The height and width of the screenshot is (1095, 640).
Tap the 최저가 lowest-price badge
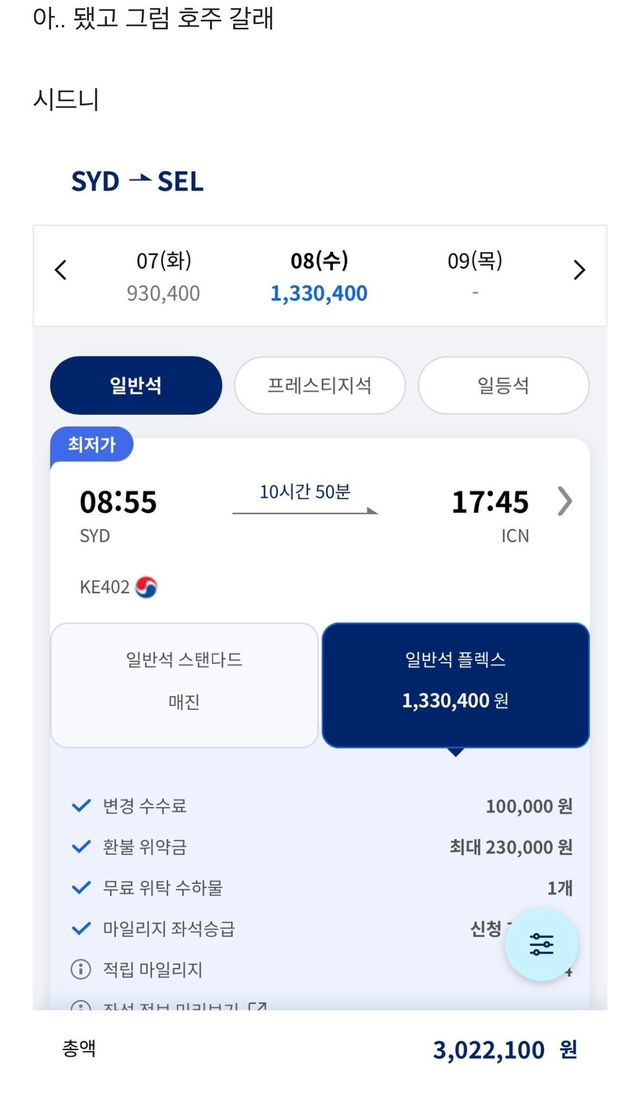[91, 445]
